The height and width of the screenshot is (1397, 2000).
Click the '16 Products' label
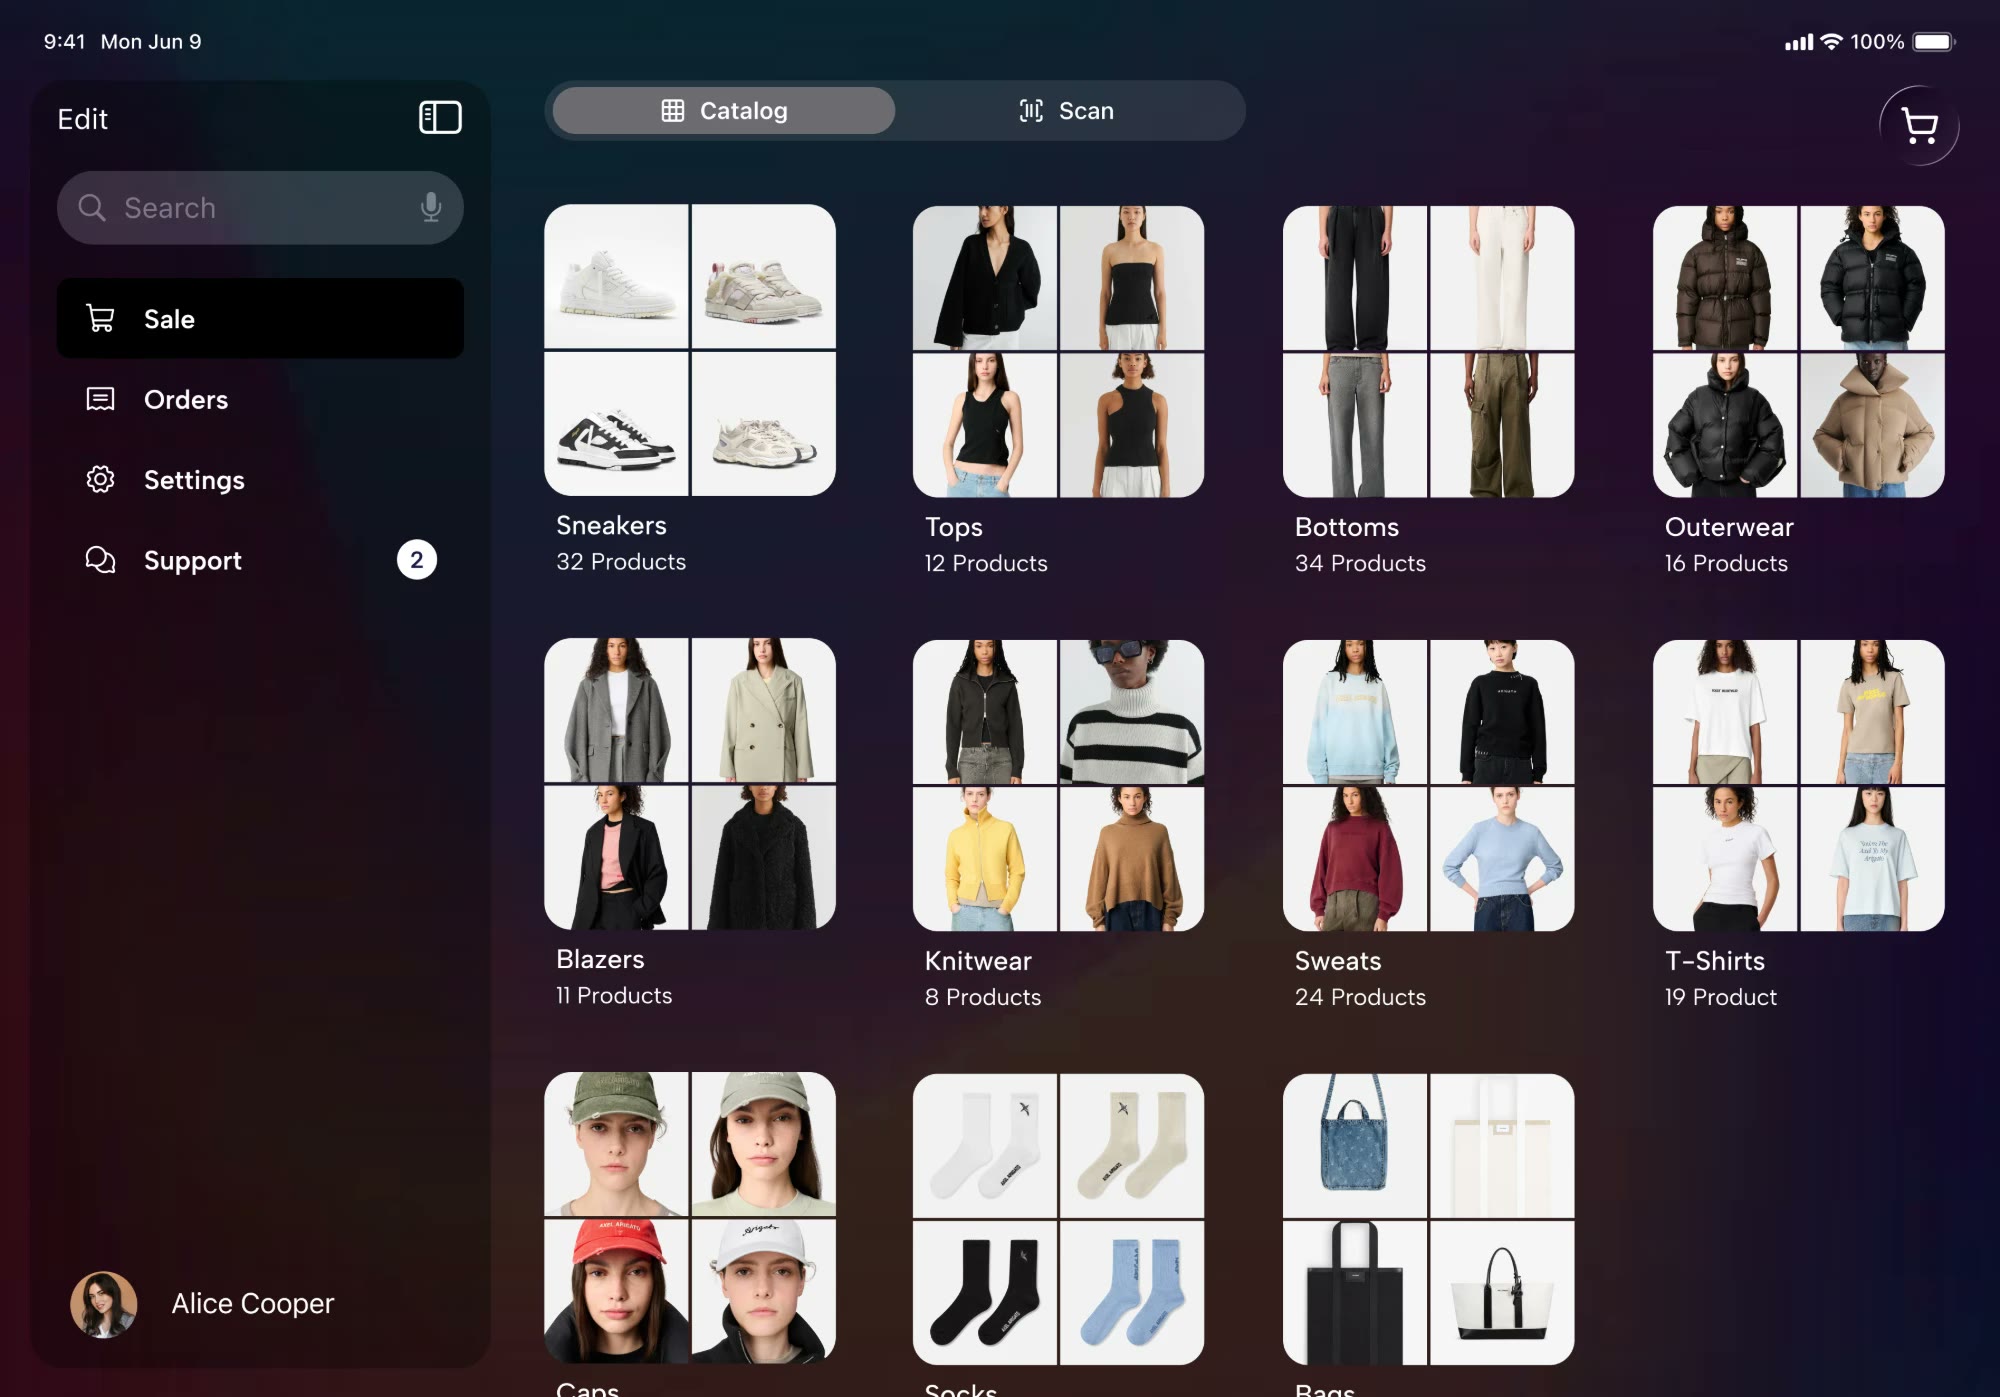click(x=1726, y=564)
